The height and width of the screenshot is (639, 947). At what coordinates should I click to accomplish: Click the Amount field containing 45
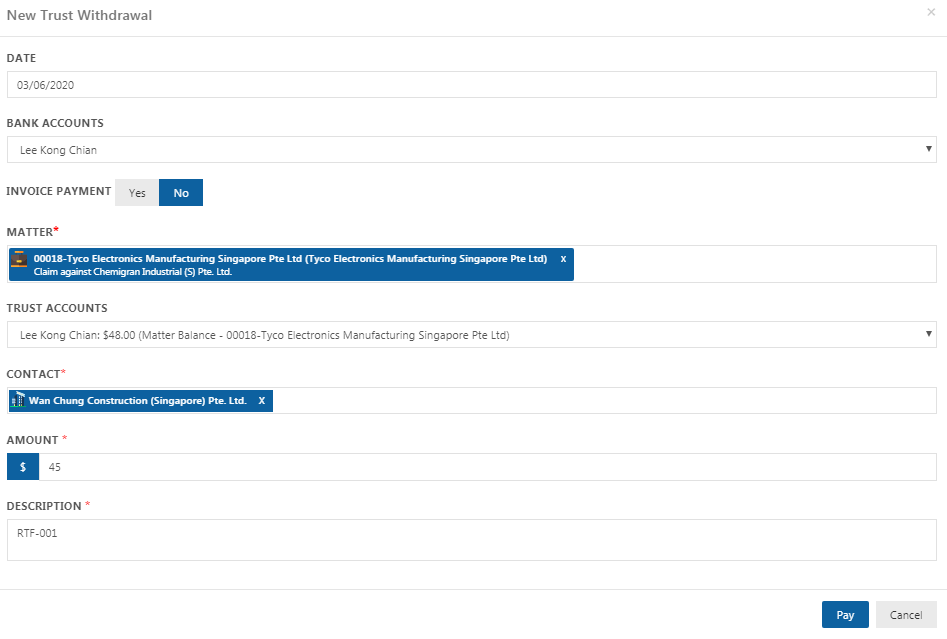[x=488, y=467]
